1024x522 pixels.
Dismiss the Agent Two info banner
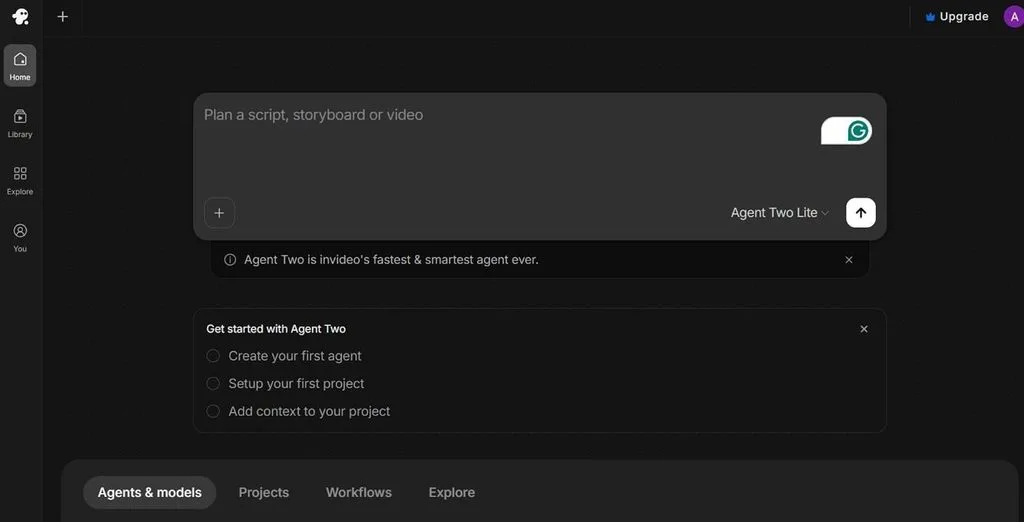[x=849, y=259]
